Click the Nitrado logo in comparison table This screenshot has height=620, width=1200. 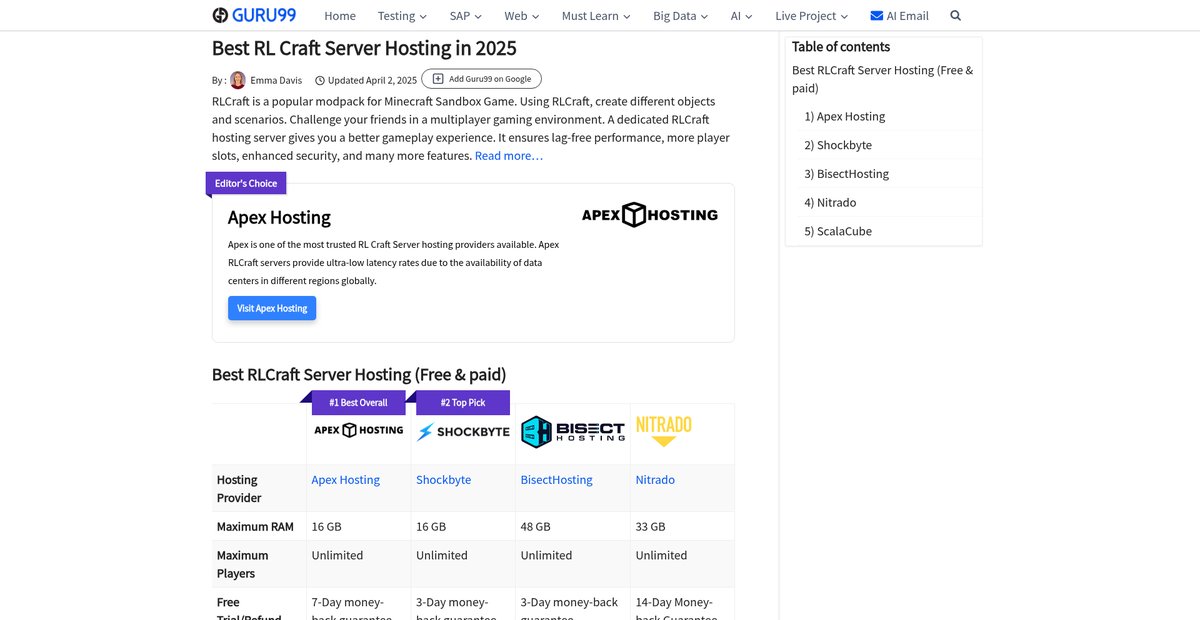pyautogui.click(x=664, y=431)
